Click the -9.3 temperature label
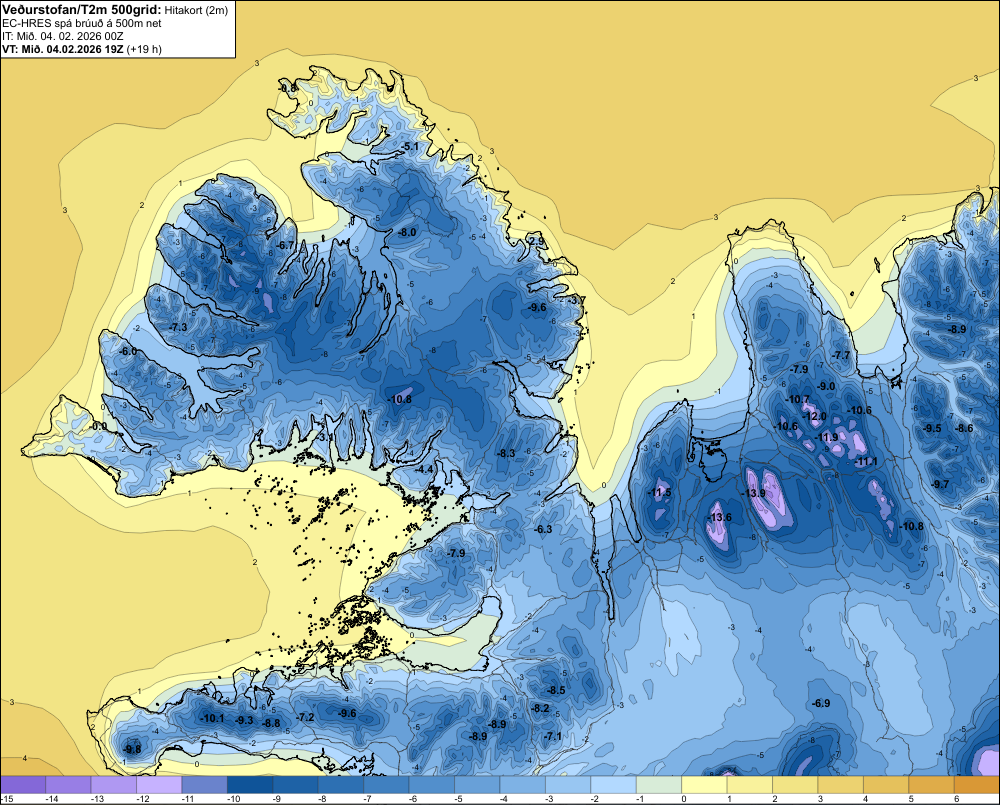This screenshot has height=805, width=1000. click(244, 721)
